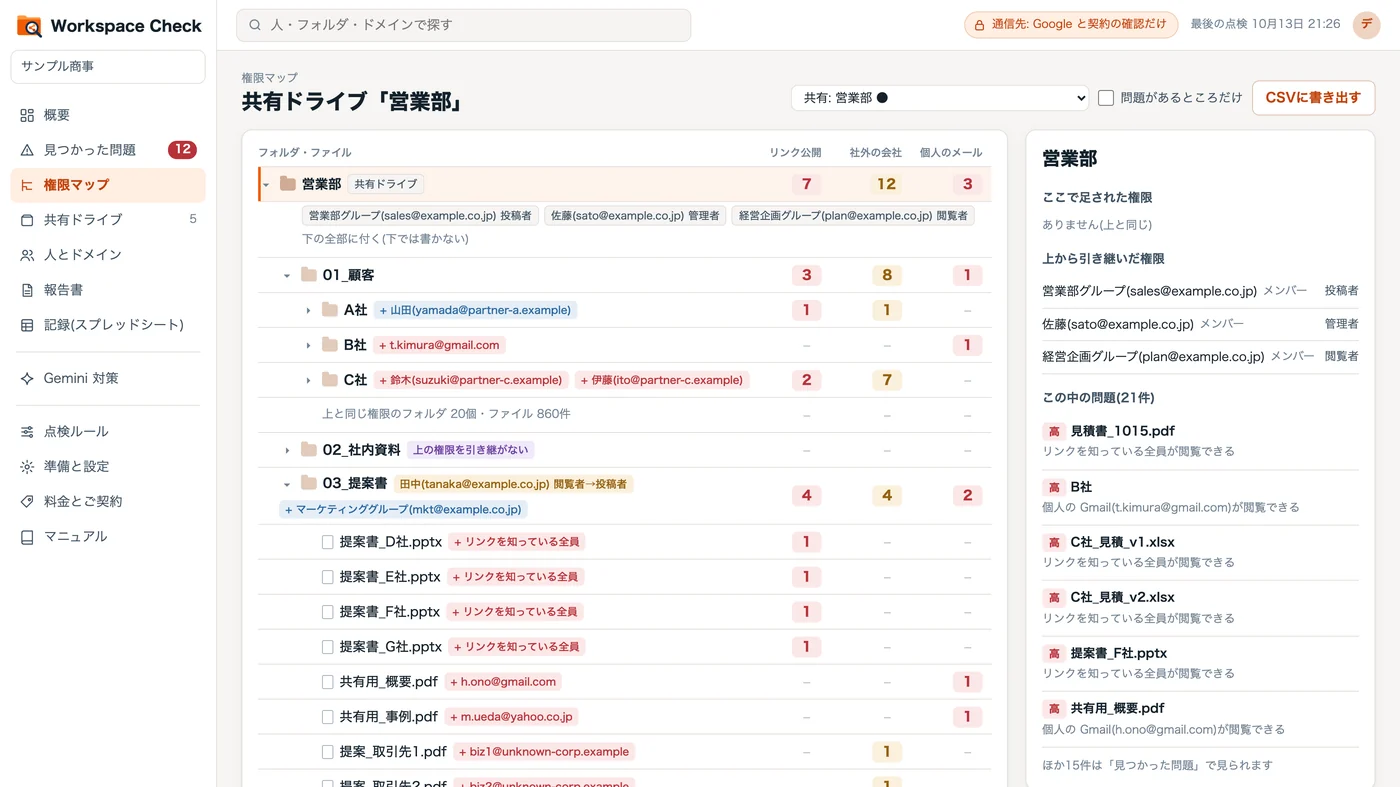
Task: Click the Workspace Check logo icon
Action: (x=29, y=26)
